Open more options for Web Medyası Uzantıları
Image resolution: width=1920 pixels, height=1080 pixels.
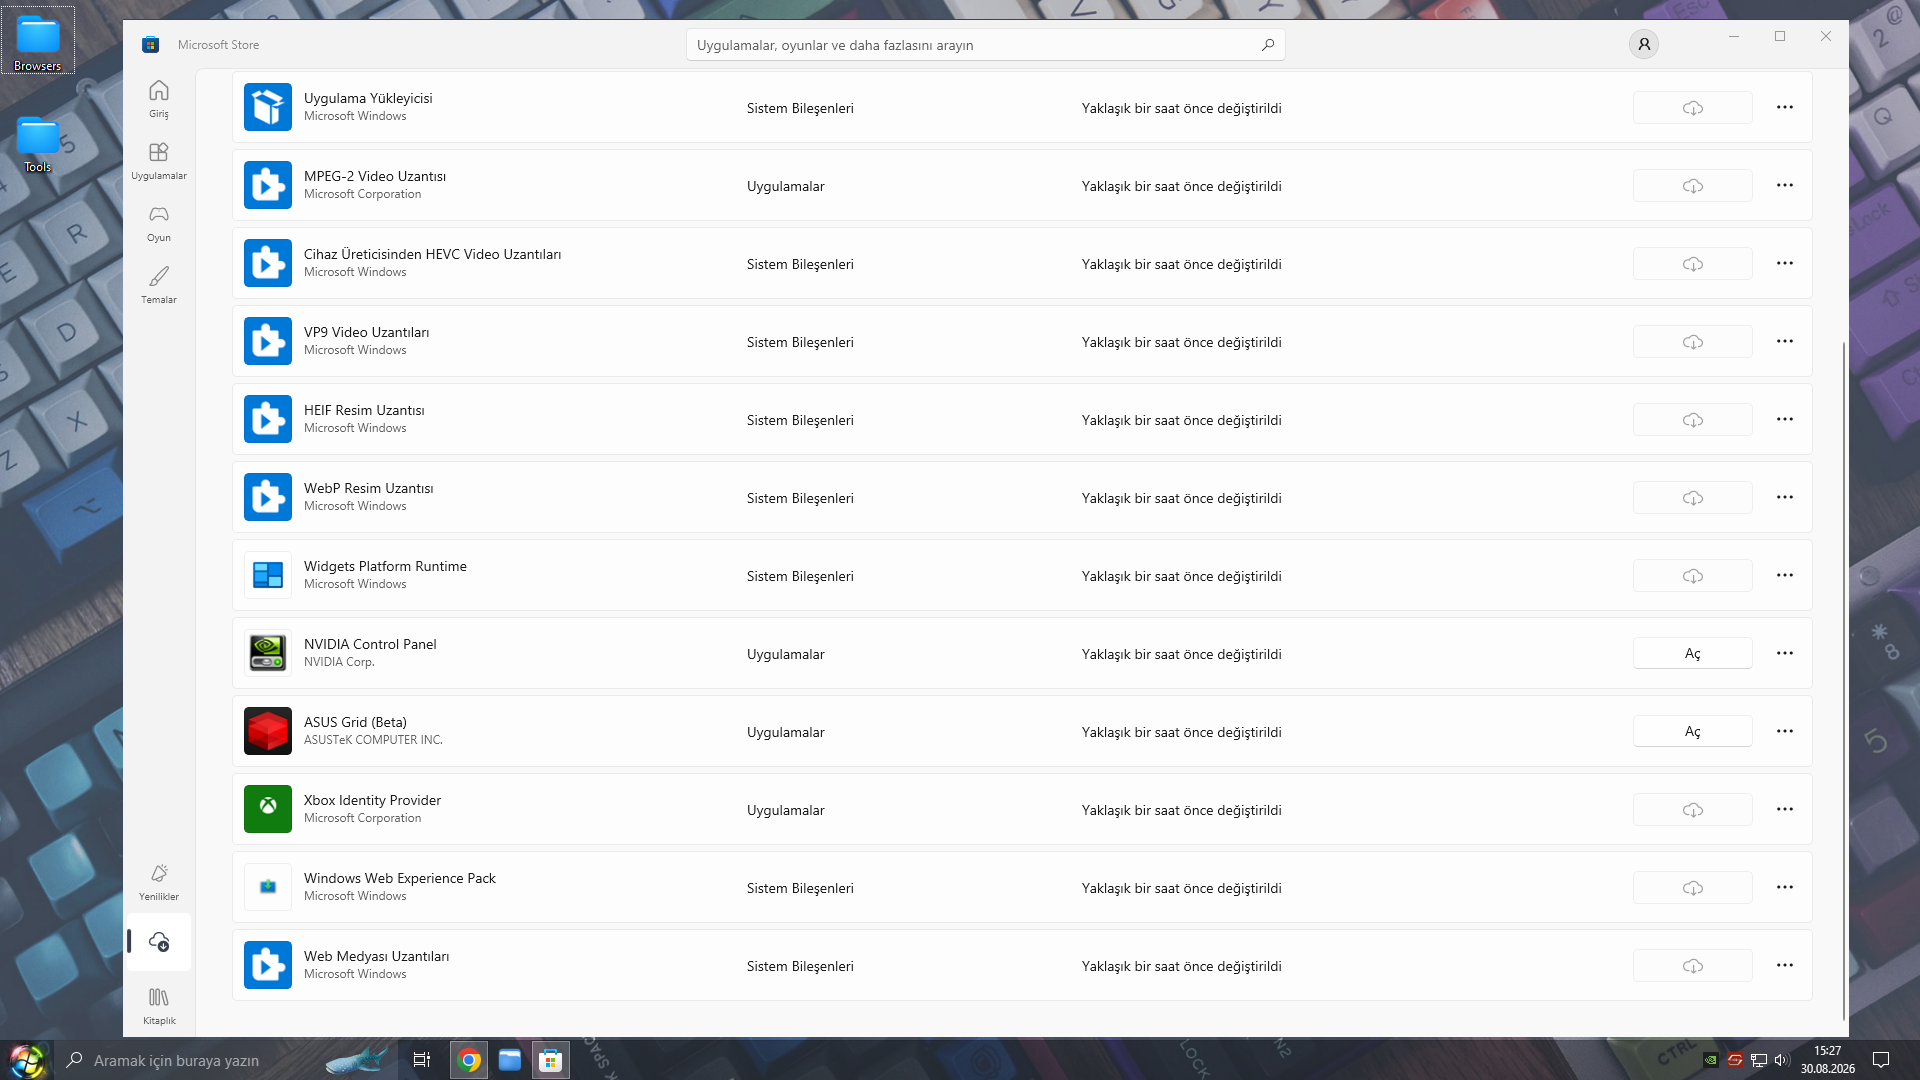1785,965
